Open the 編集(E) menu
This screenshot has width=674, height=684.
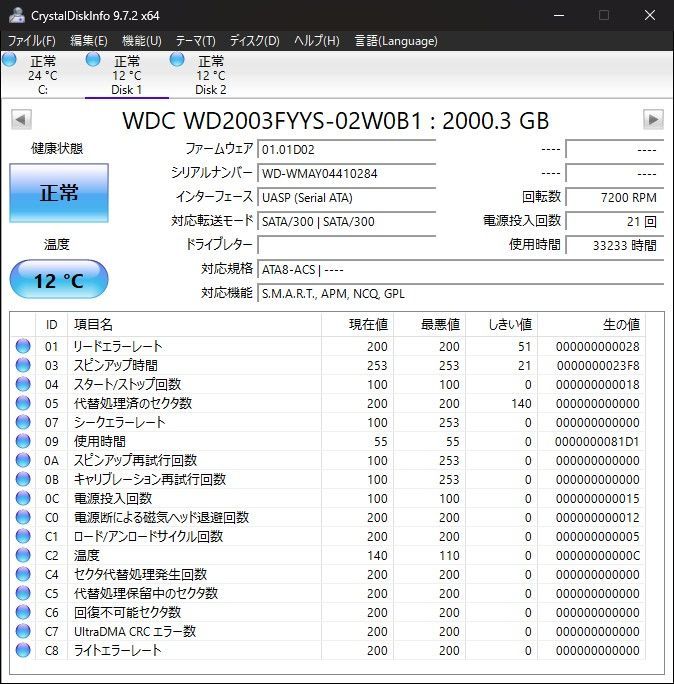click(x=89, y=41)
